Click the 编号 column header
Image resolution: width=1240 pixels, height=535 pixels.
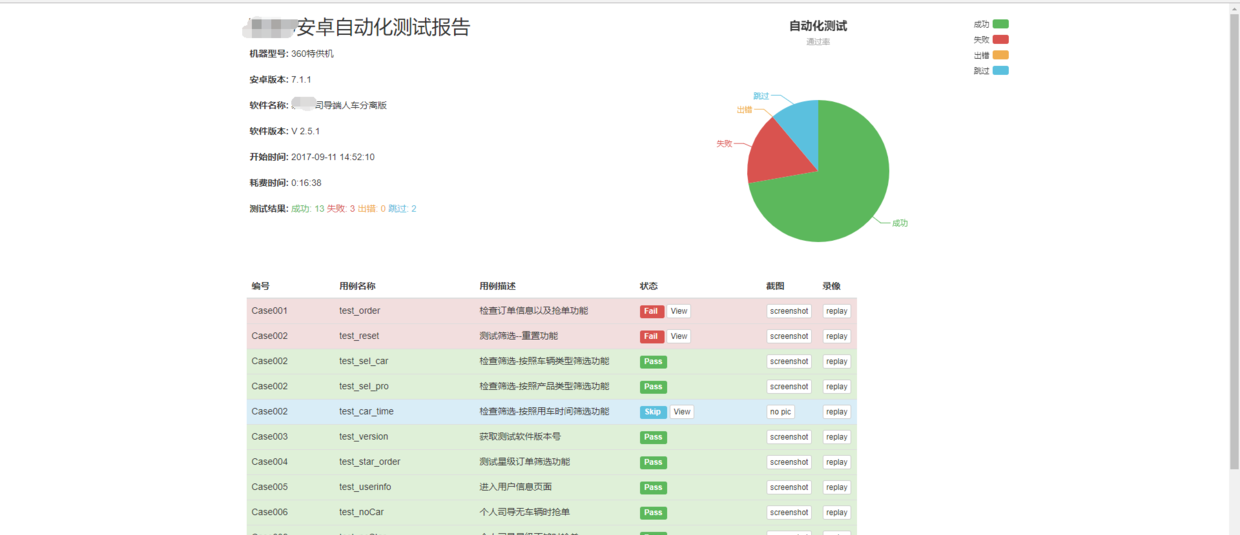pos(260,286)
